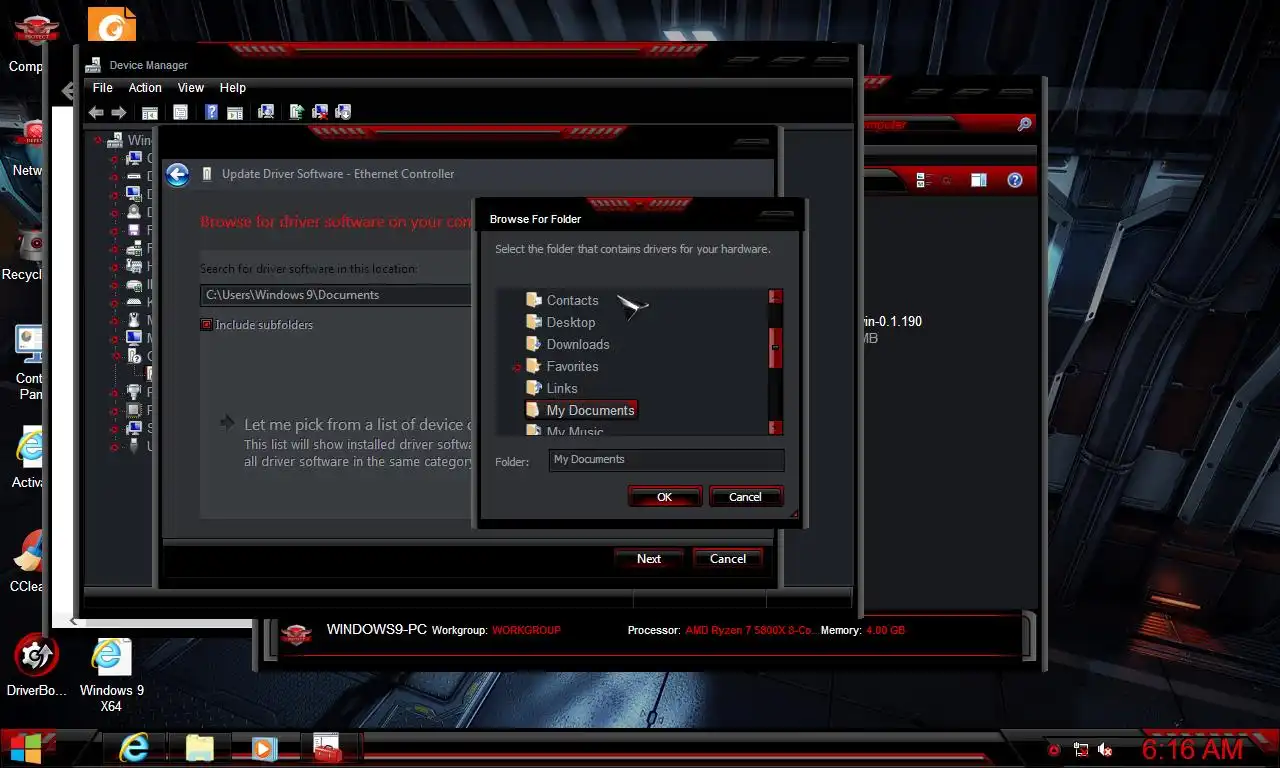Click the driver location path field
The height and width of the screenshot is (768, 1280).
click(335, 295)
